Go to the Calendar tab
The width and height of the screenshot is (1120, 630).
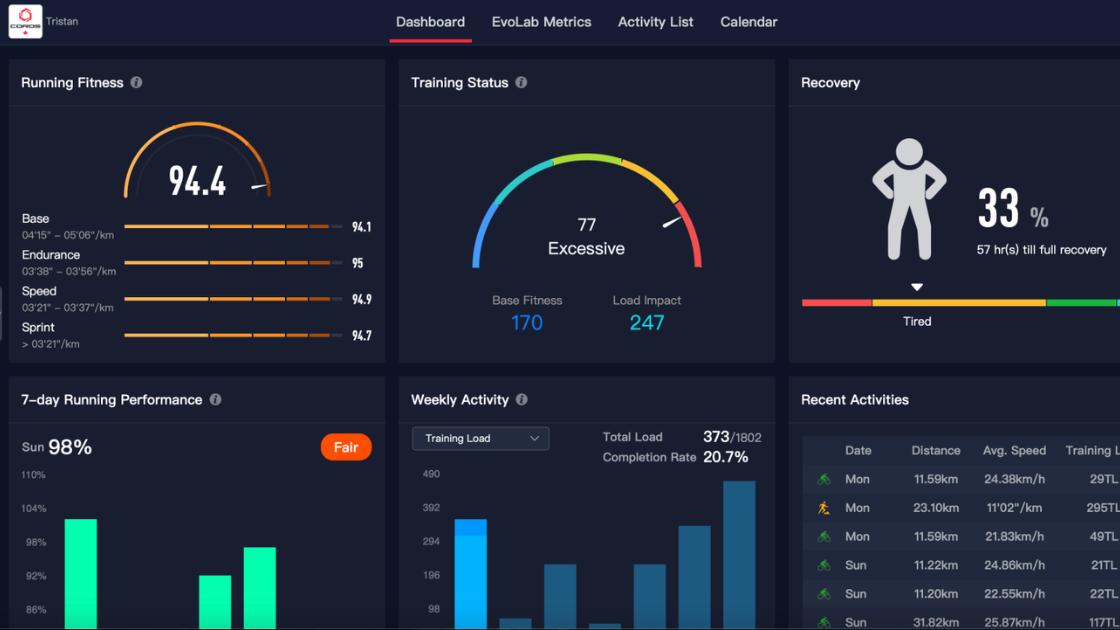[748, 21]
